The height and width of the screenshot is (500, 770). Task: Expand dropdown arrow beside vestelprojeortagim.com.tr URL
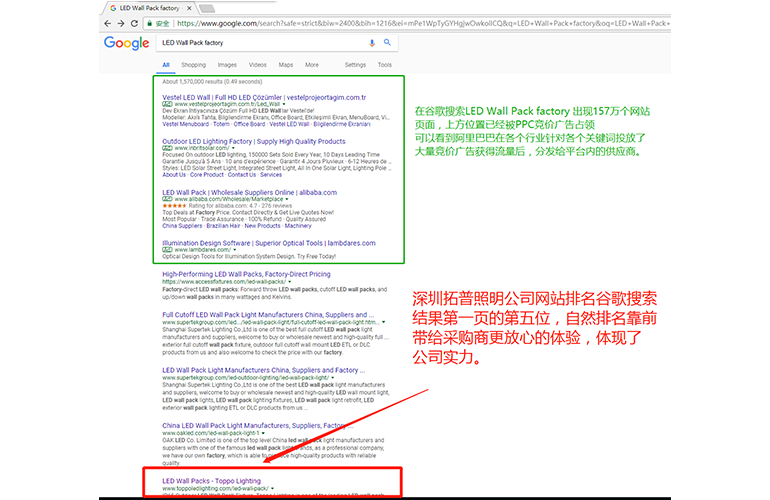point(284,104)
